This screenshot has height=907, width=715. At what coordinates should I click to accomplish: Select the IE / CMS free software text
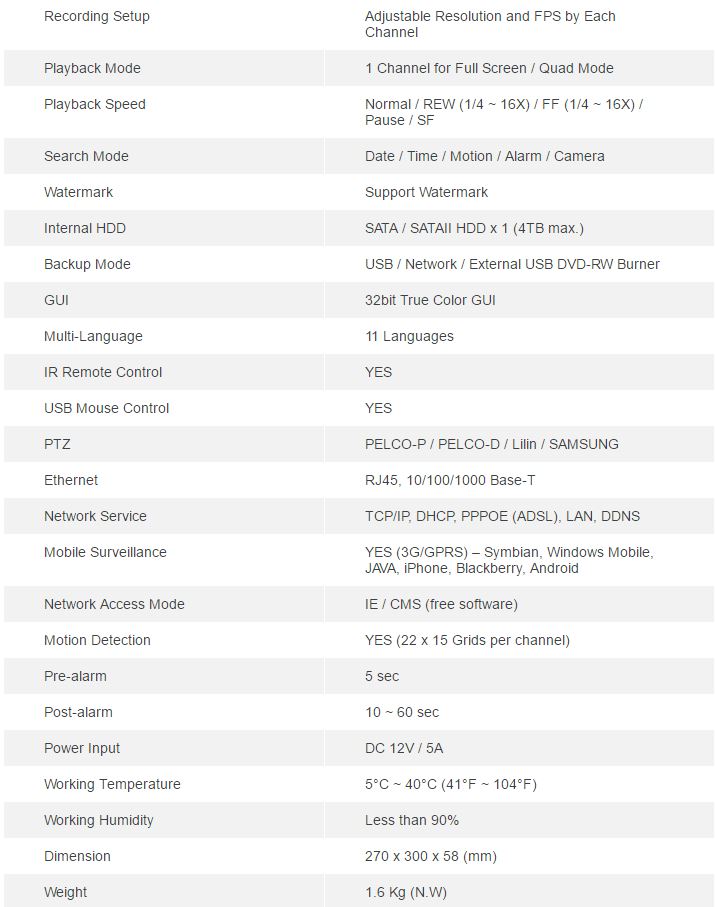[441, 604]
